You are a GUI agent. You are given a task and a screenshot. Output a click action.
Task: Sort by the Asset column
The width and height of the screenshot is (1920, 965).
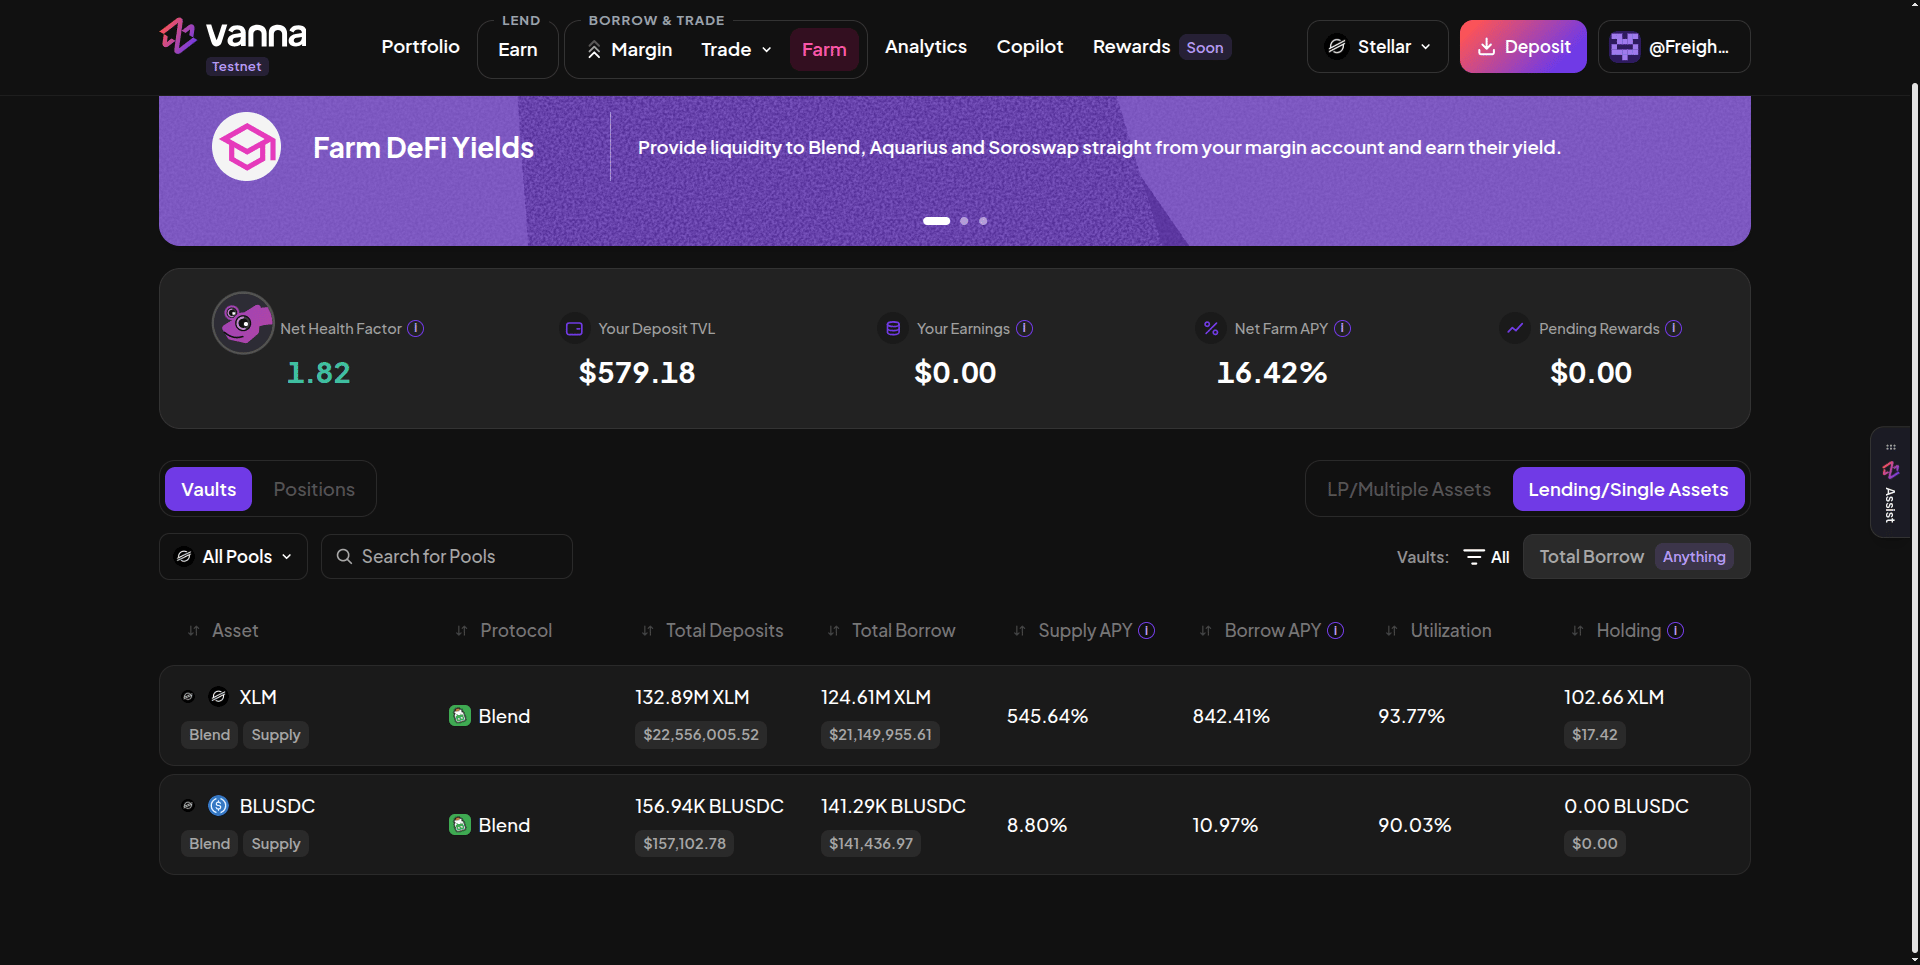pos(223,631)
